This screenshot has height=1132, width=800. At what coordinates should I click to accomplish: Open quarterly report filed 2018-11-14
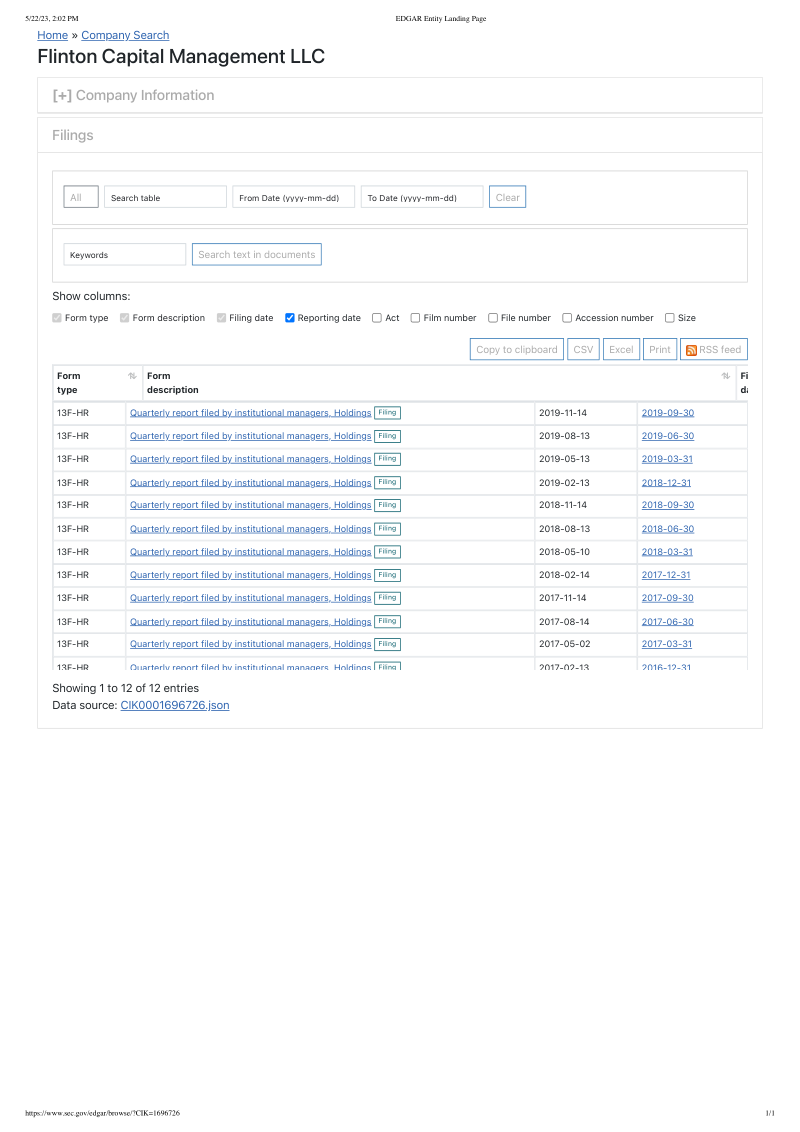[x=251, y=505]
